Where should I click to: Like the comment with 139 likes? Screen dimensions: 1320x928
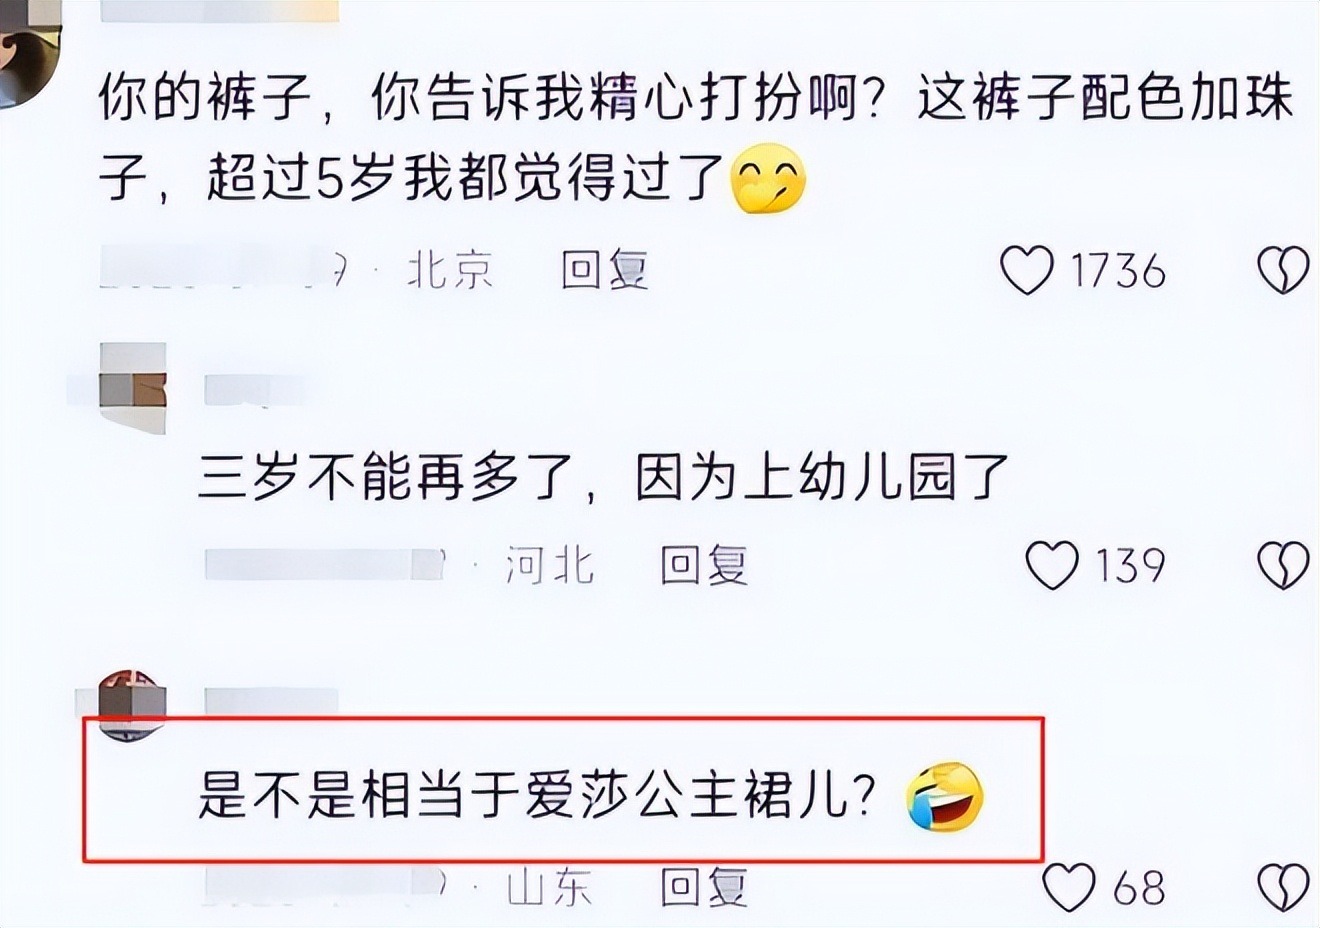(1052, 566)
